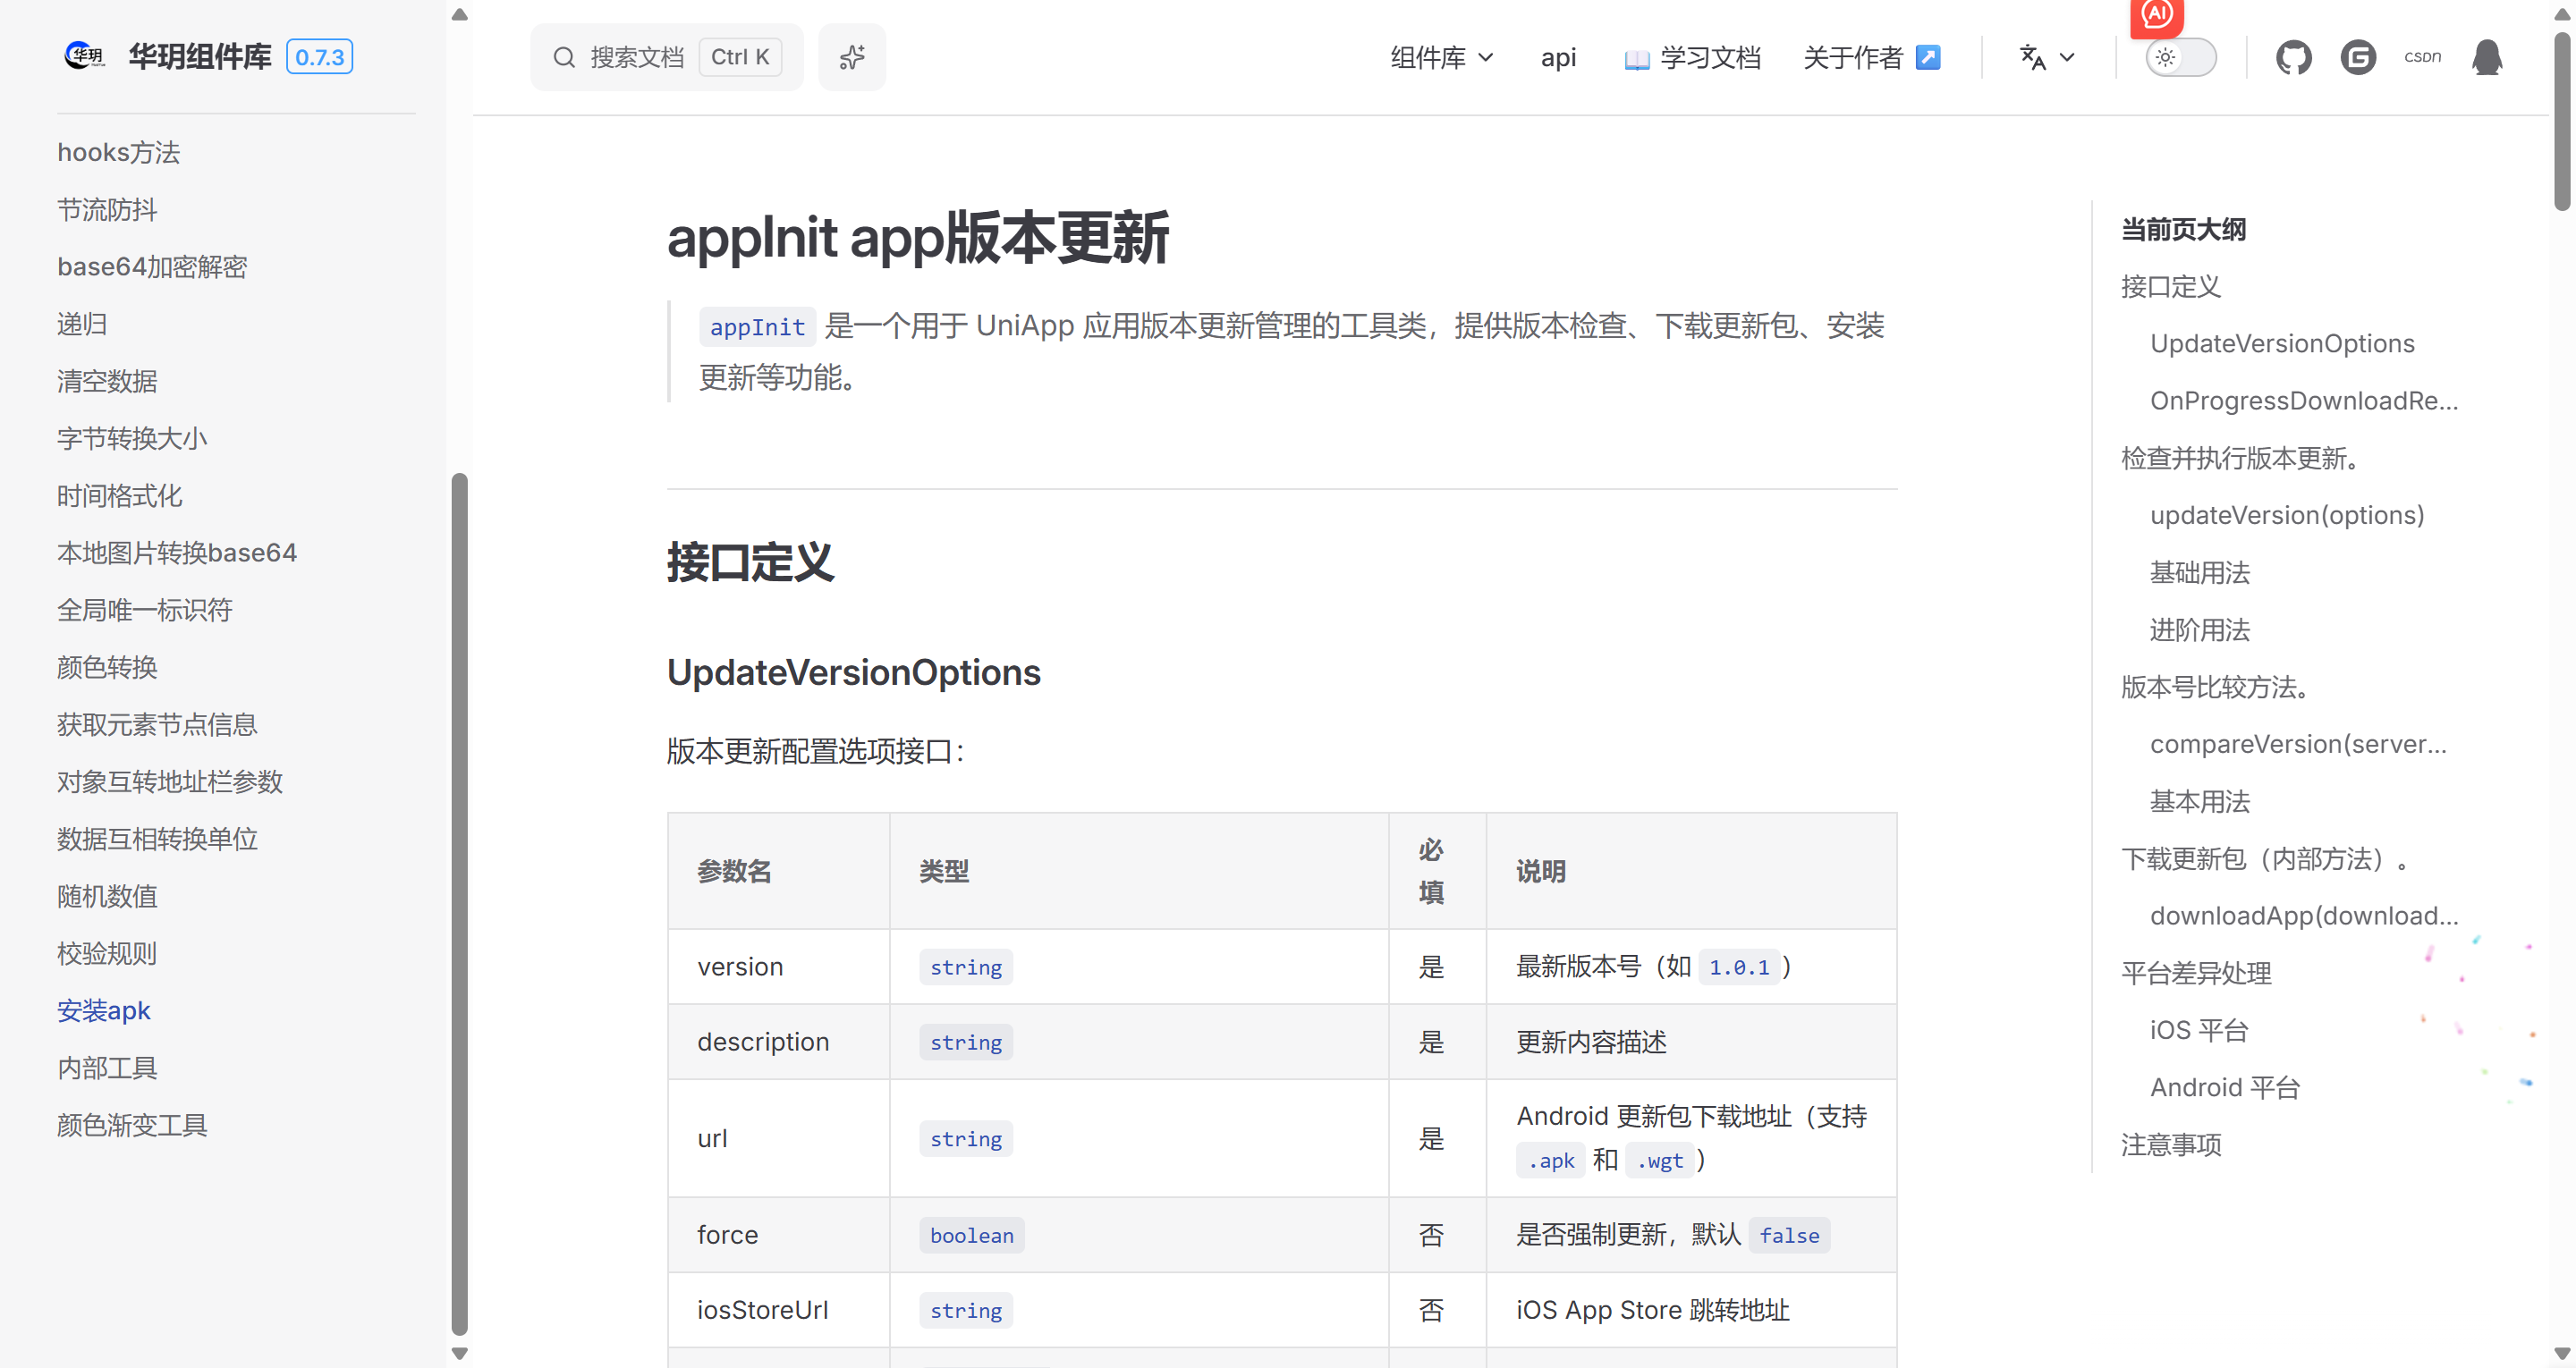Select the active 安装apk sidebar item
Screen dimensions: 2576x1368
tap(104, 1010)
